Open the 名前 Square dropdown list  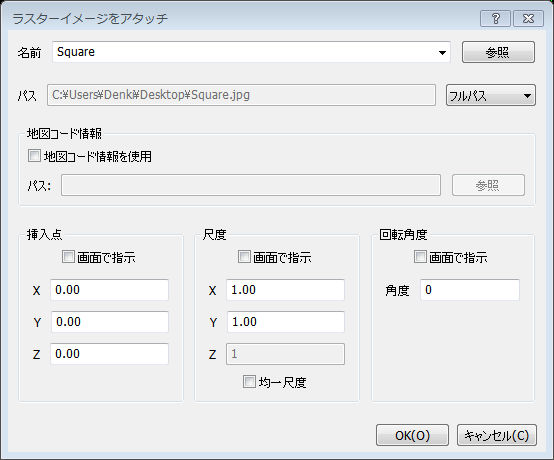(x=442, y=52)
